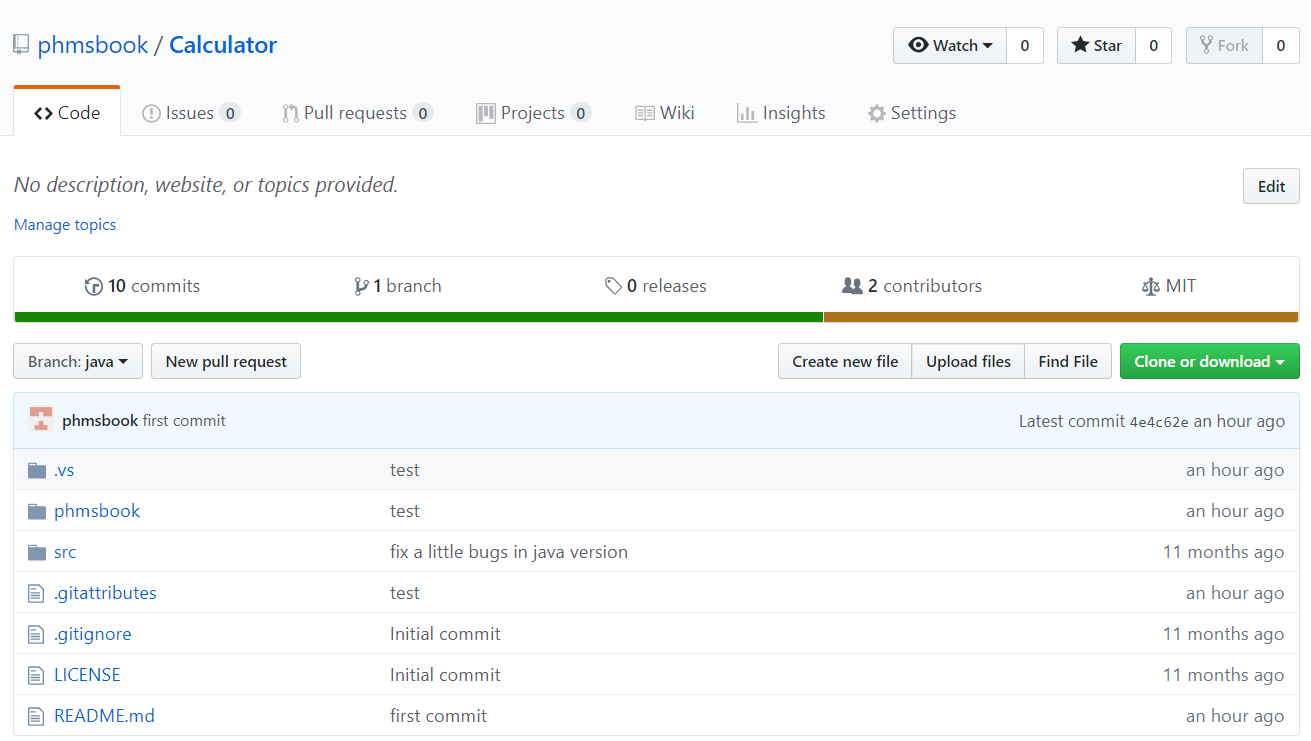Open 'test' commit message for phmsbook folder
The image size is (1311, 741).
(x=405, y=511)
